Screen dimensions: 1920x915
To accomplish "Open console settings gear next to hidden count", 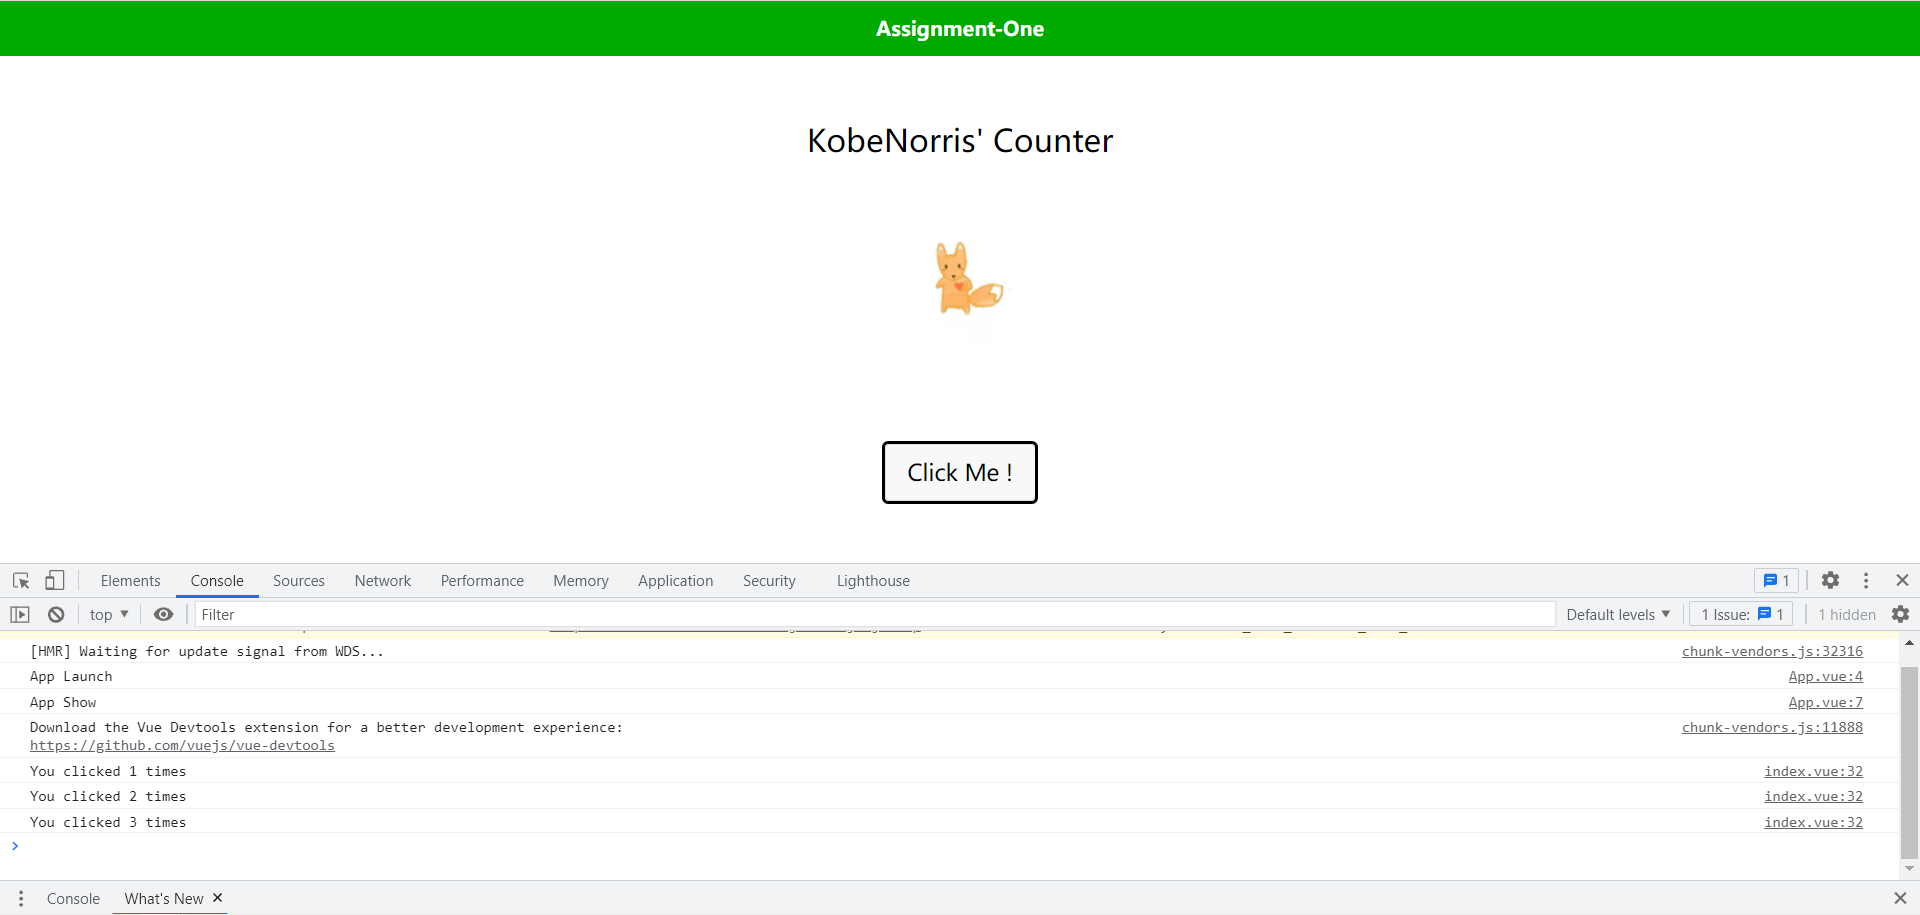I will click(1900, 615).
